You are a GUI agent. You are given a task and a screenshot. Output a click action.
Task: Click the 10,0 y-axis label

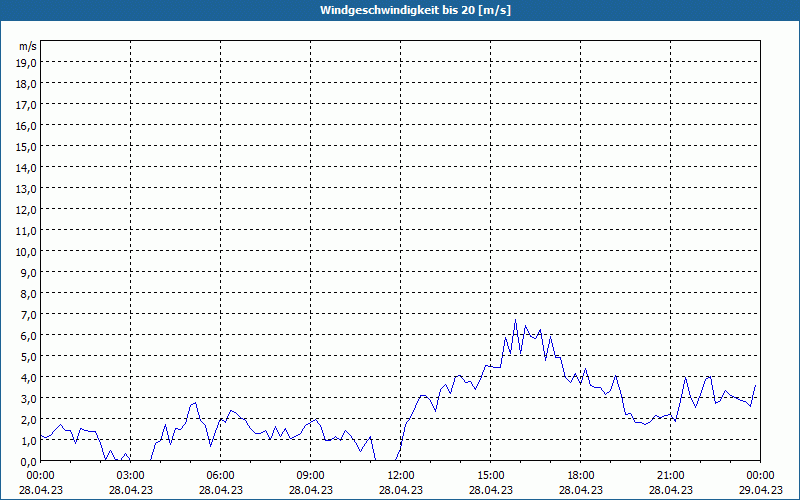click(27, 251)
